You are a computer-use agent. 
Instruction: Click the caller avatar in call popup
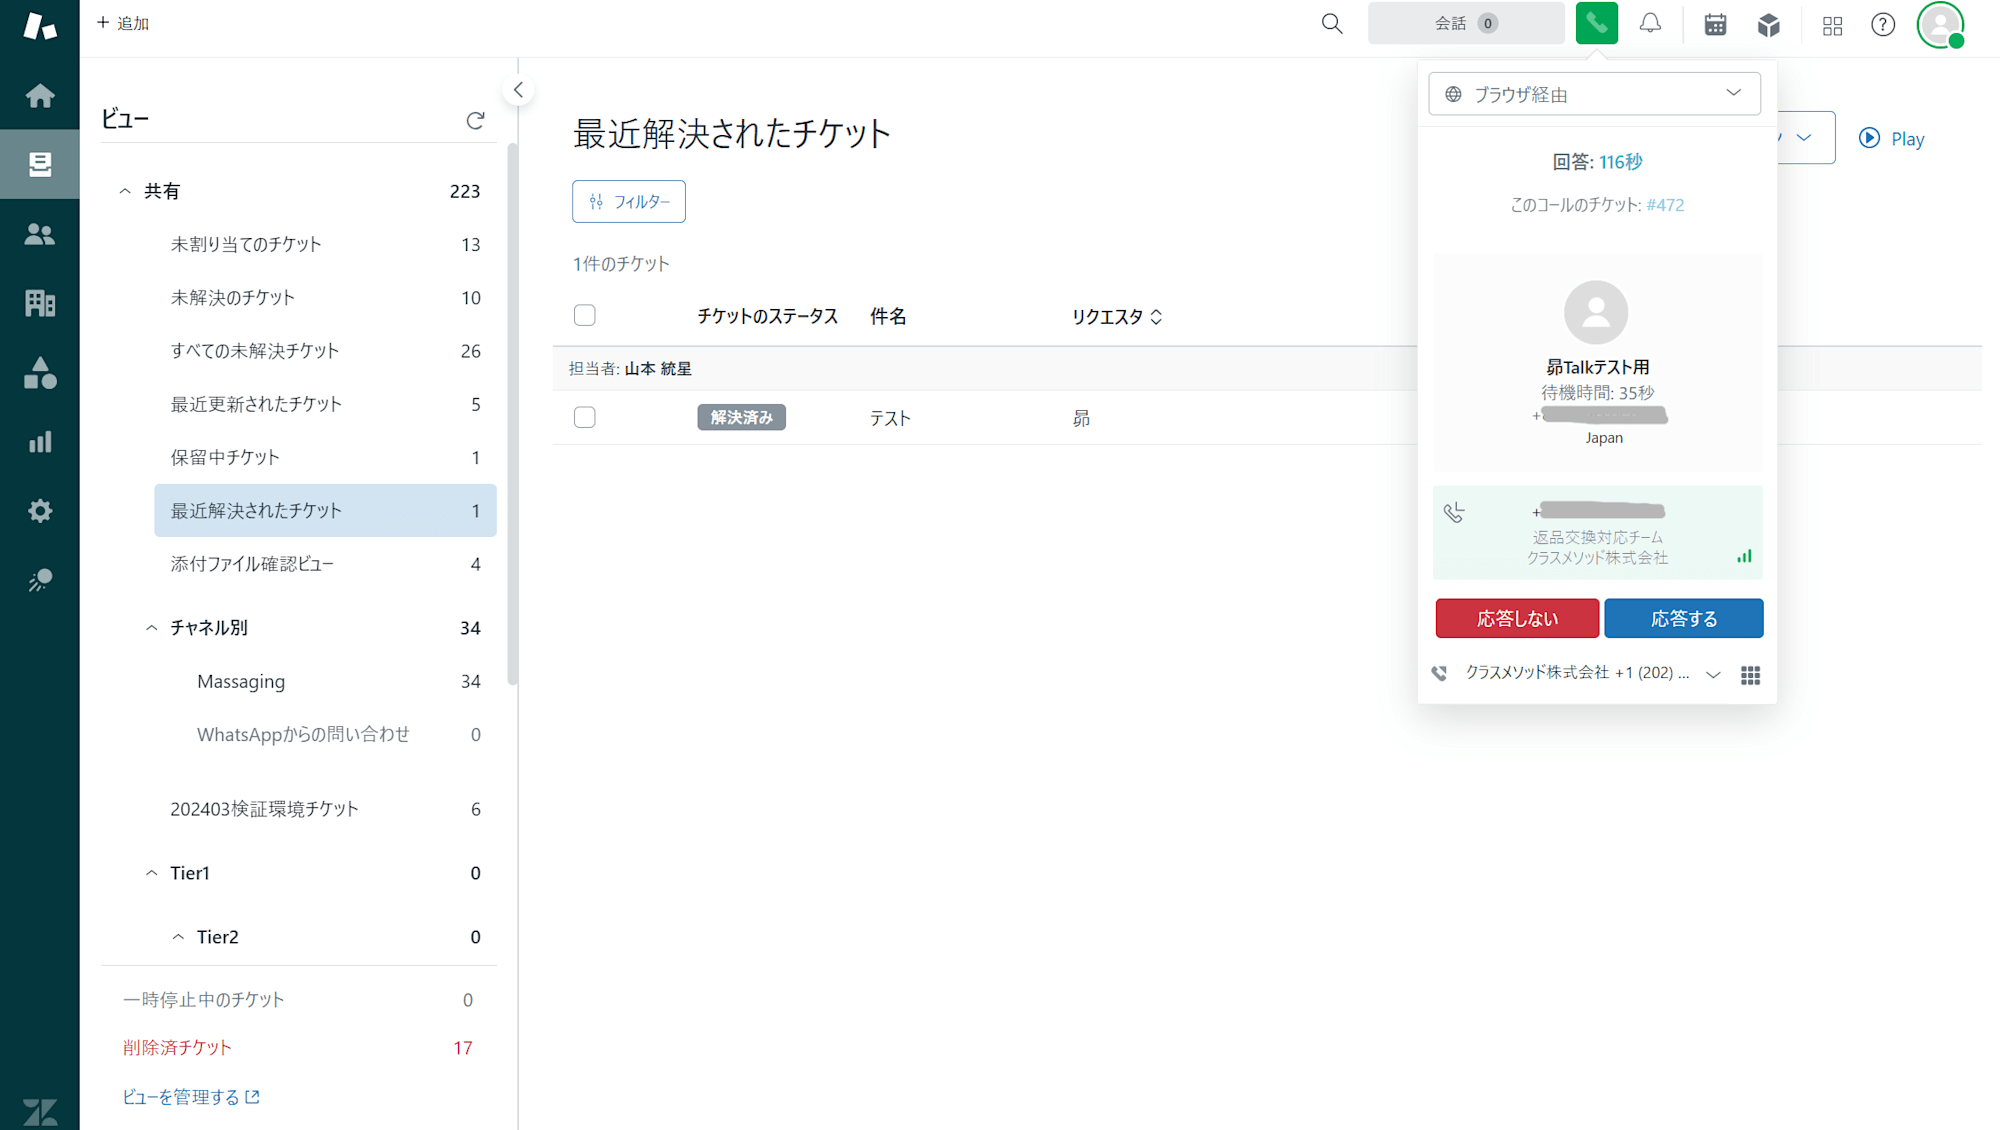click(x=1596, y=312)
